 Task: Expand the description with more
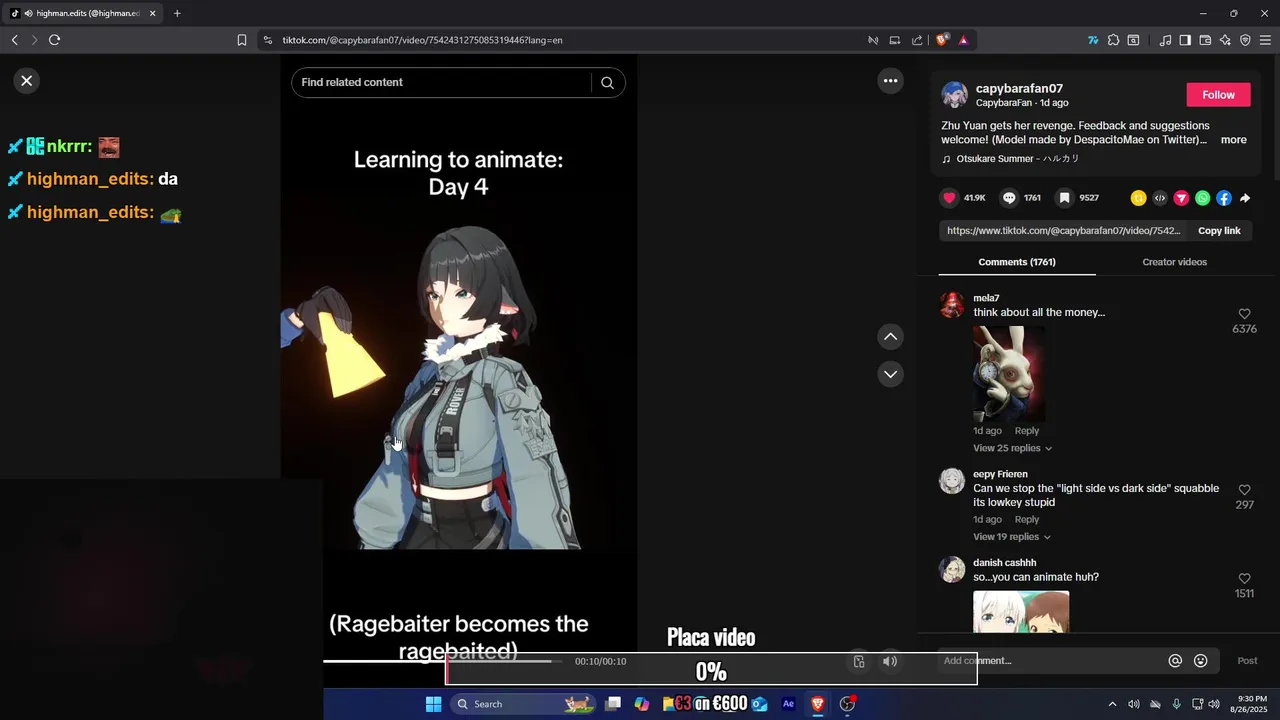coord(1233,140)
